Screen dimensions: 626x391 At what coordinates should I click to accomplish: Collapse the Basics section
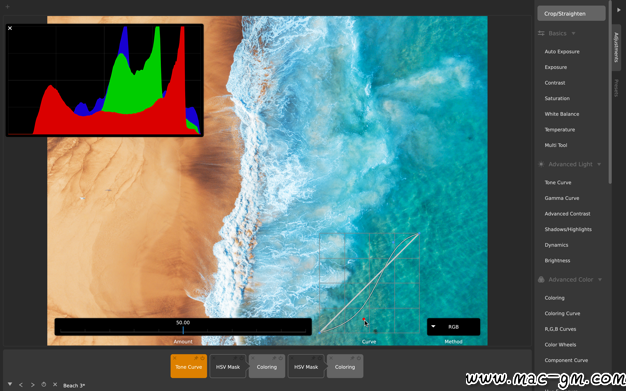click(x=573, y=34)
